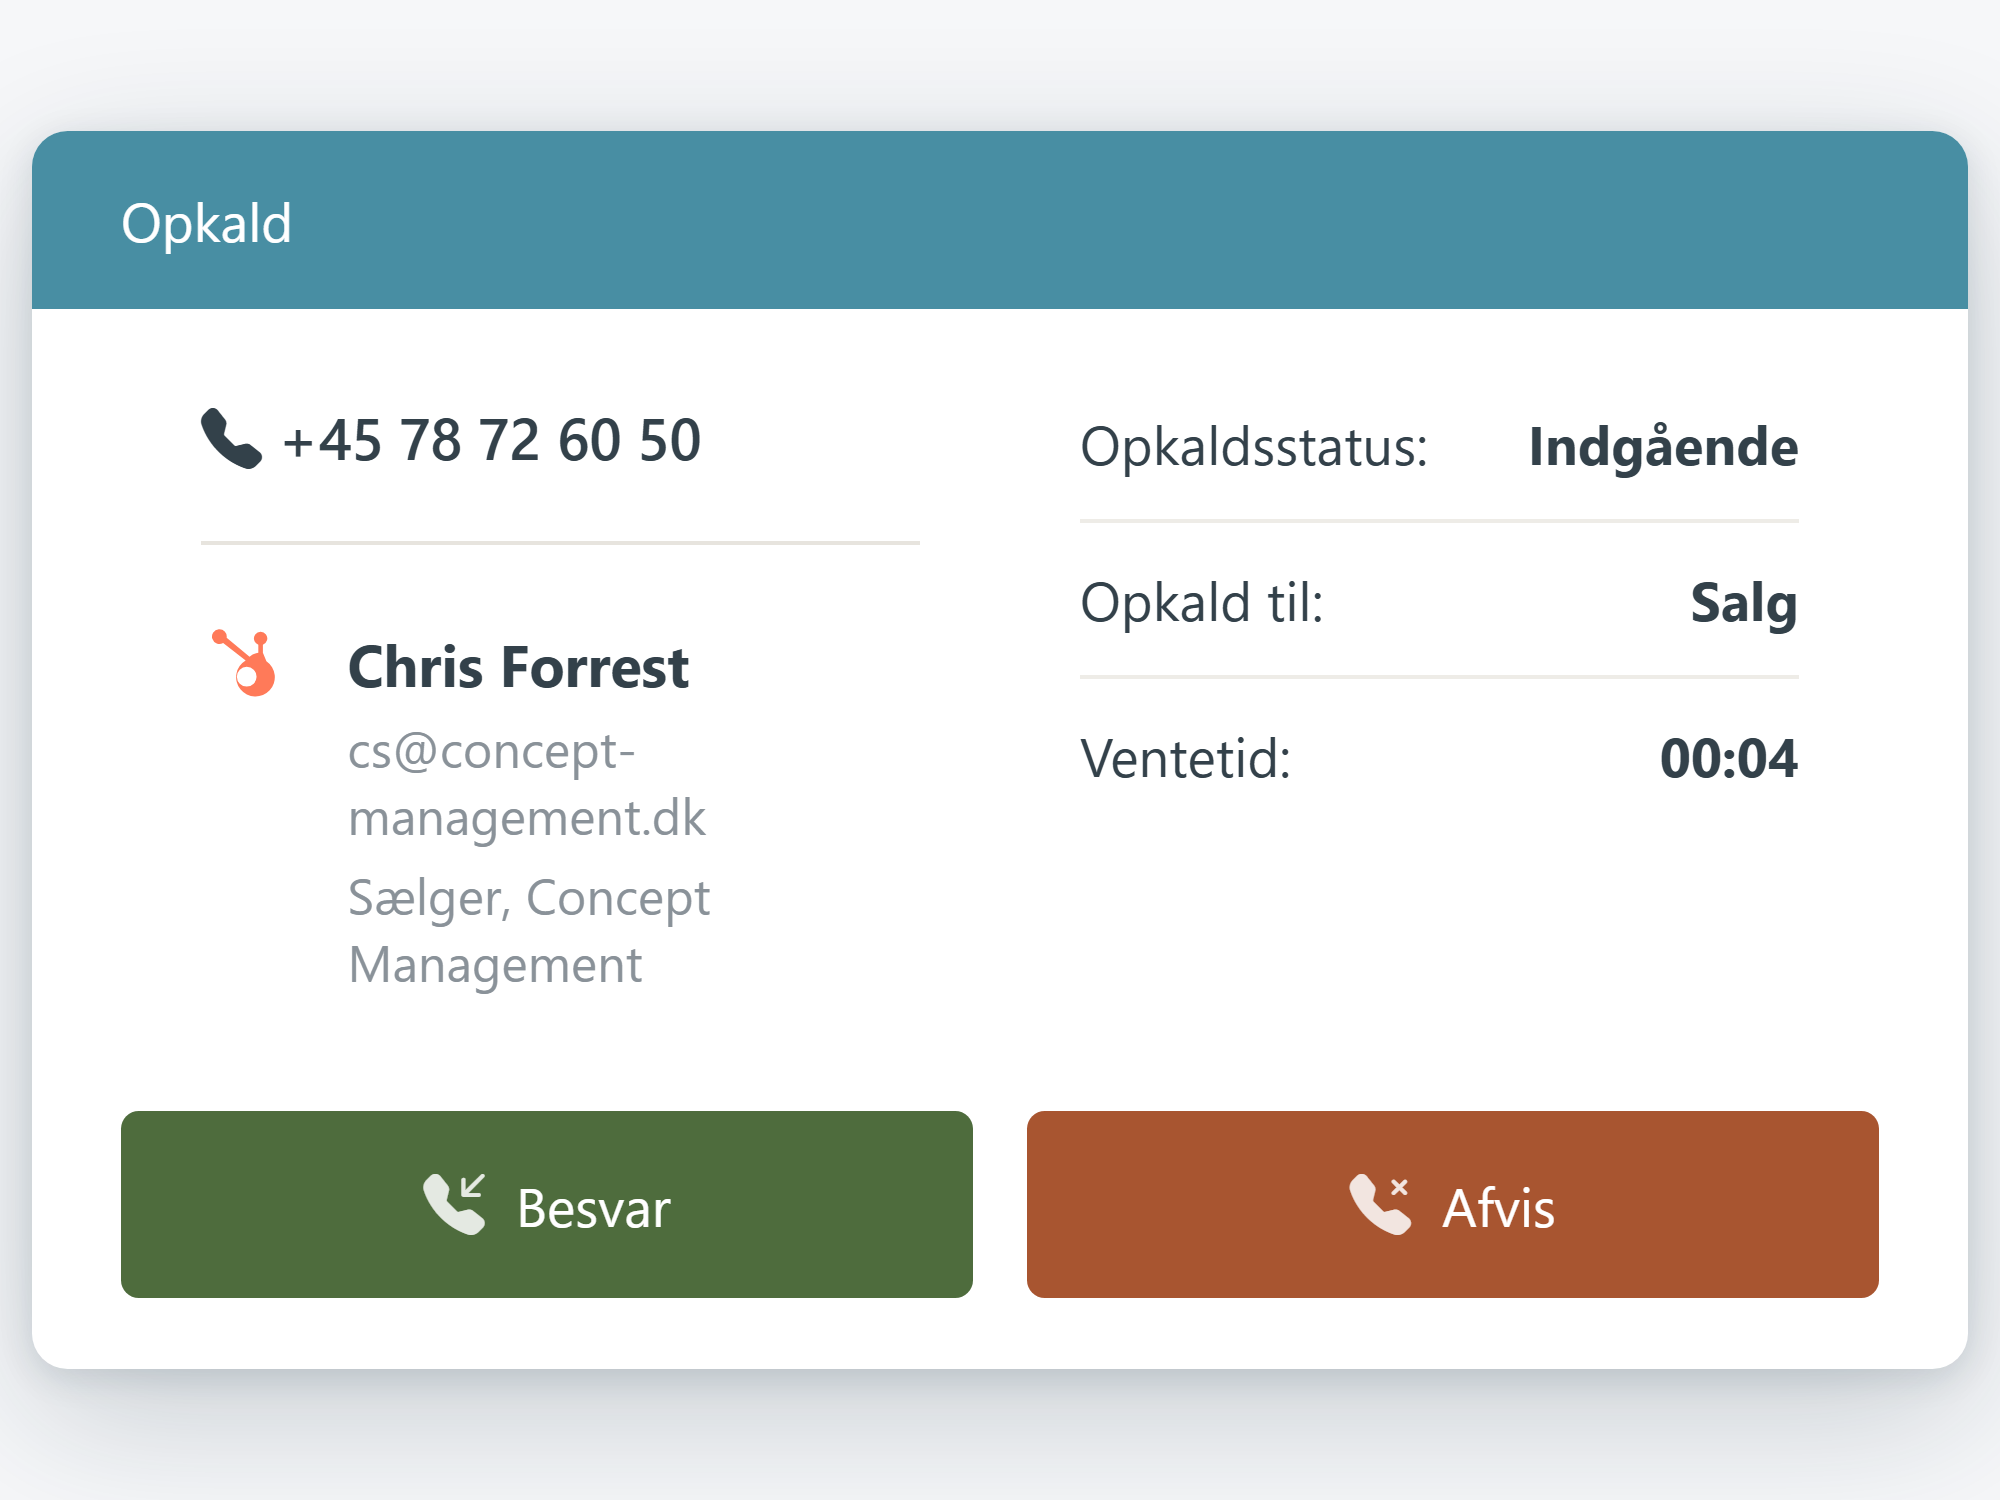Screen dimensions: 2000x1500
Task: Click the reject call icon on Afvis
Action: click(1380, 1204)
